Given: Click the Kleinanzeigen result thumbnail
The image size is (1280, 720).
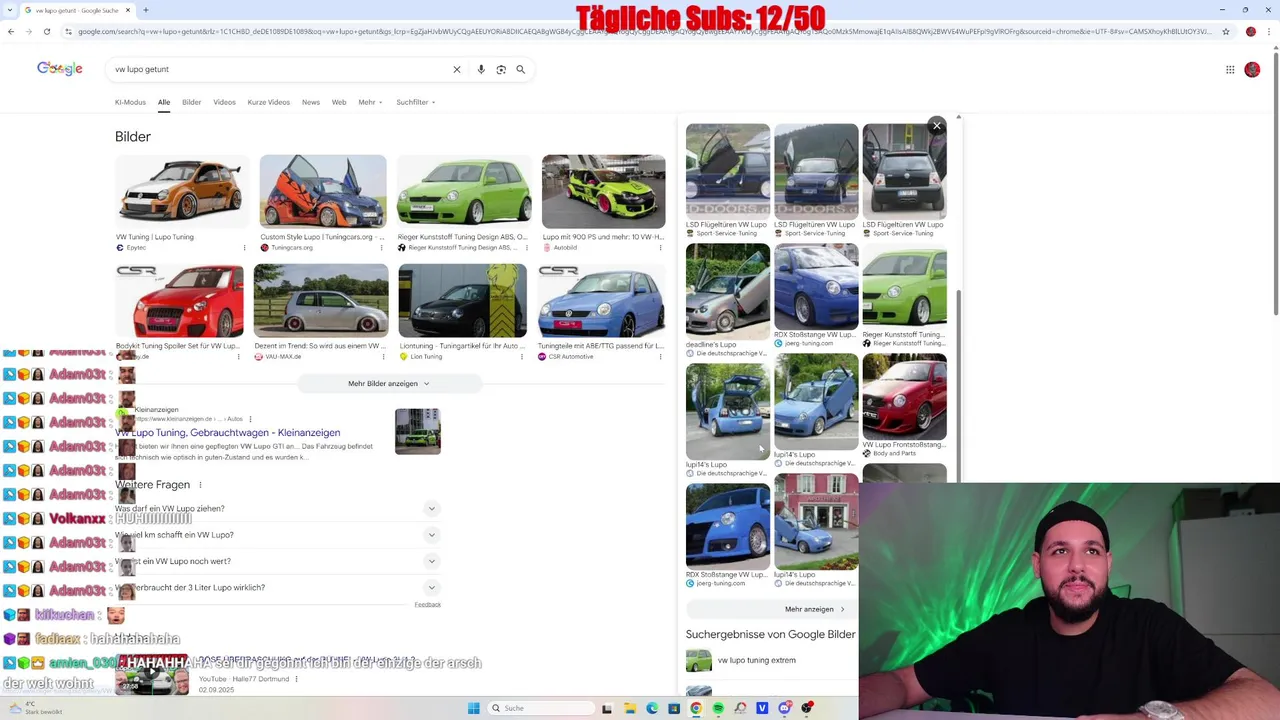Looking at the screenshot, I should click(x=418, y=431).
